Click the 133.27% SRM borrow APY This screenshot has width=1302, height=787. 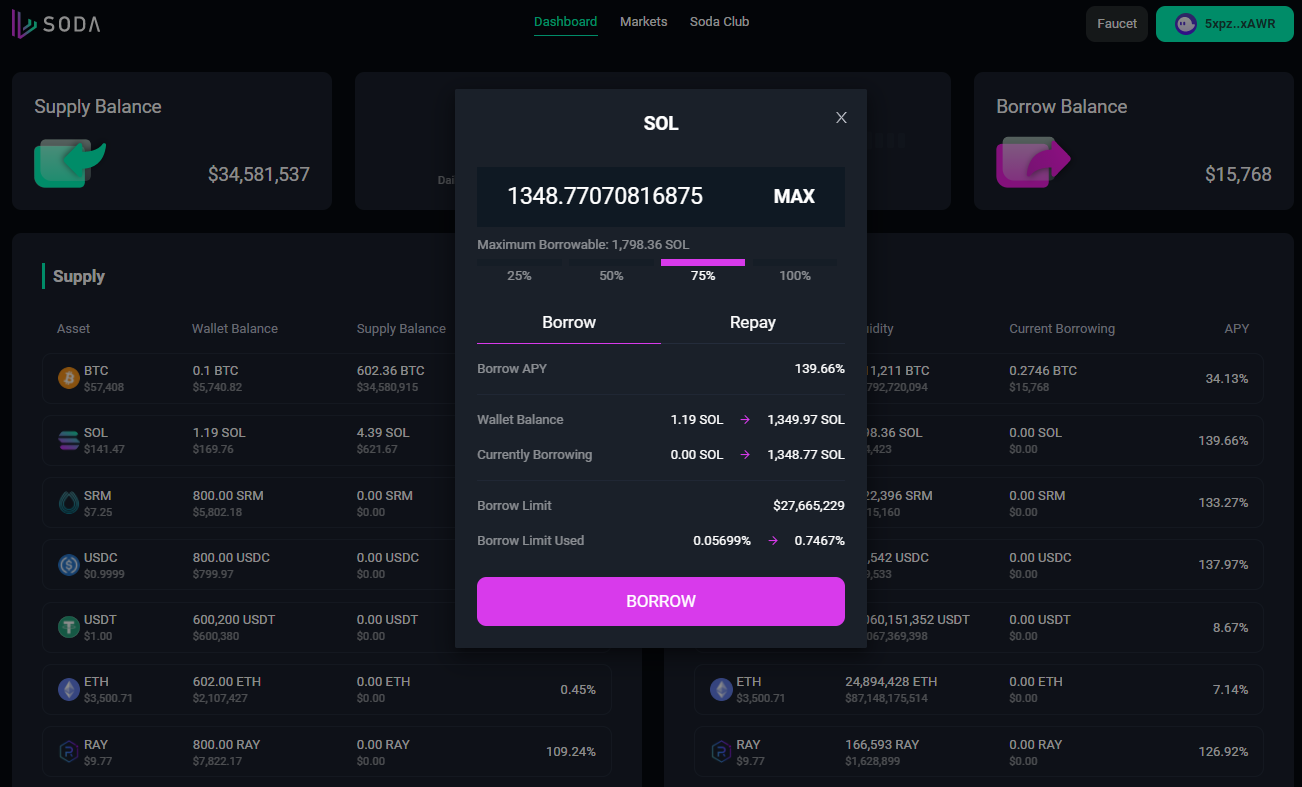coord(1223,503)
